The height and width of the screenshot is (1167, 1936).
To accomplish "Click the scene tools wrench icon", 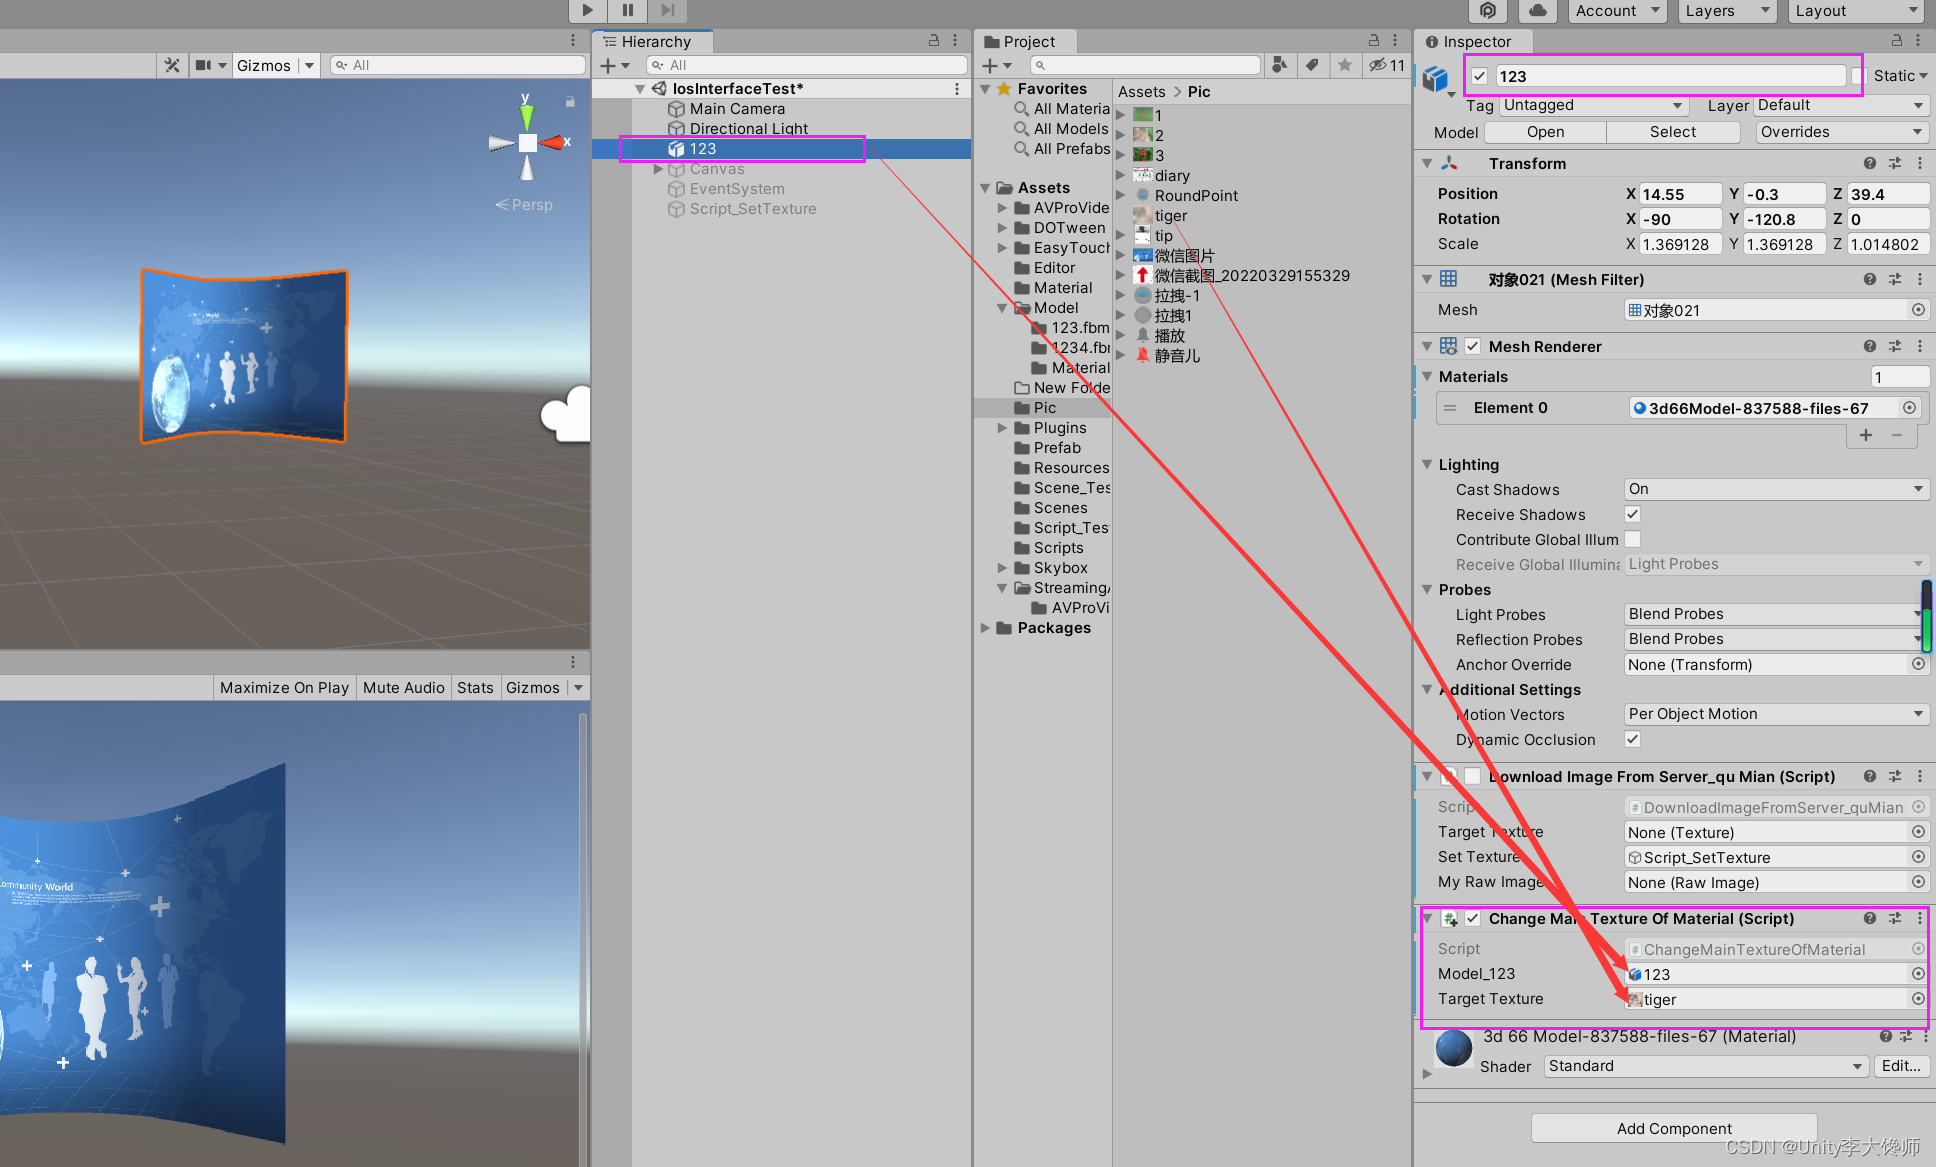I will 172,65.
